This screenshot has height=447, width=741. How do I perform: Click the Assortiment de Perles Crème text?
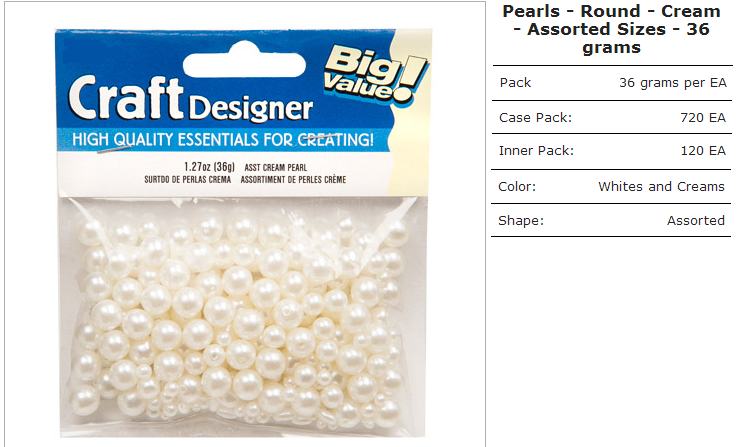293,180
